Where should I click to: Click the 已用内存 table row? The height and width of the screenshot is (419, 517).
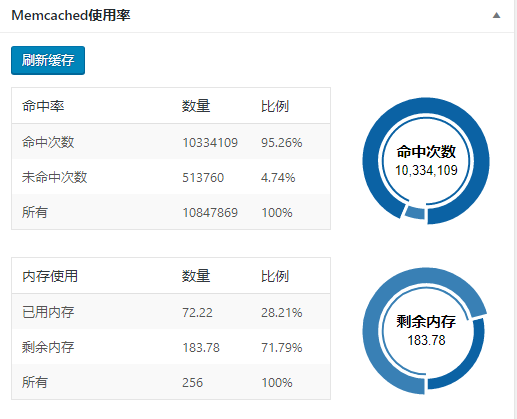(x=171, y=312)
